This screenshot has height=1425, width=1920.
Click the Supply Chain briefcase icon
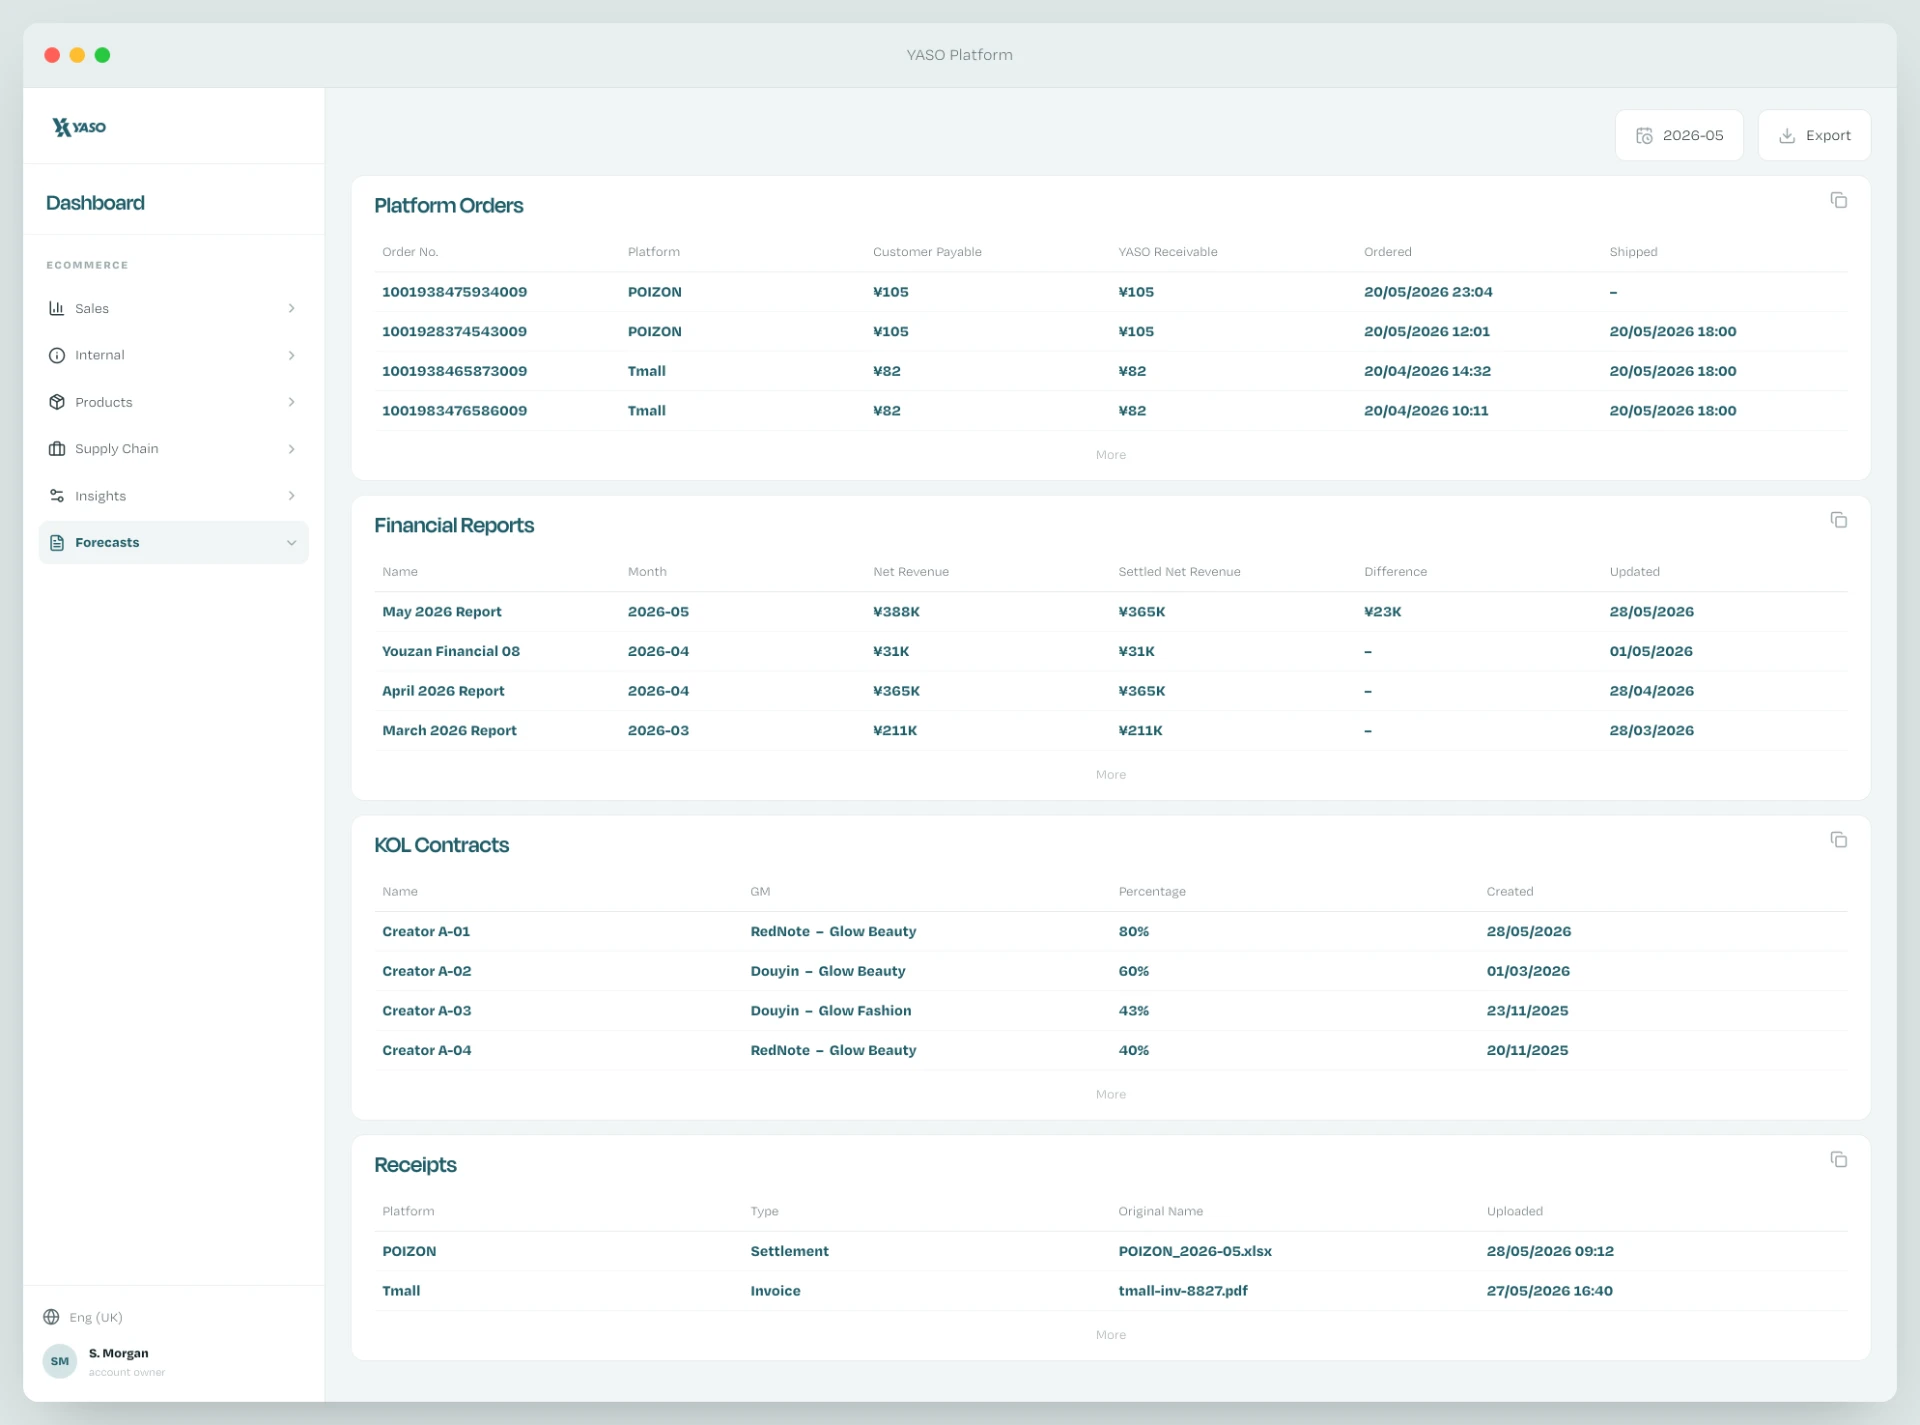coord(57,449)
